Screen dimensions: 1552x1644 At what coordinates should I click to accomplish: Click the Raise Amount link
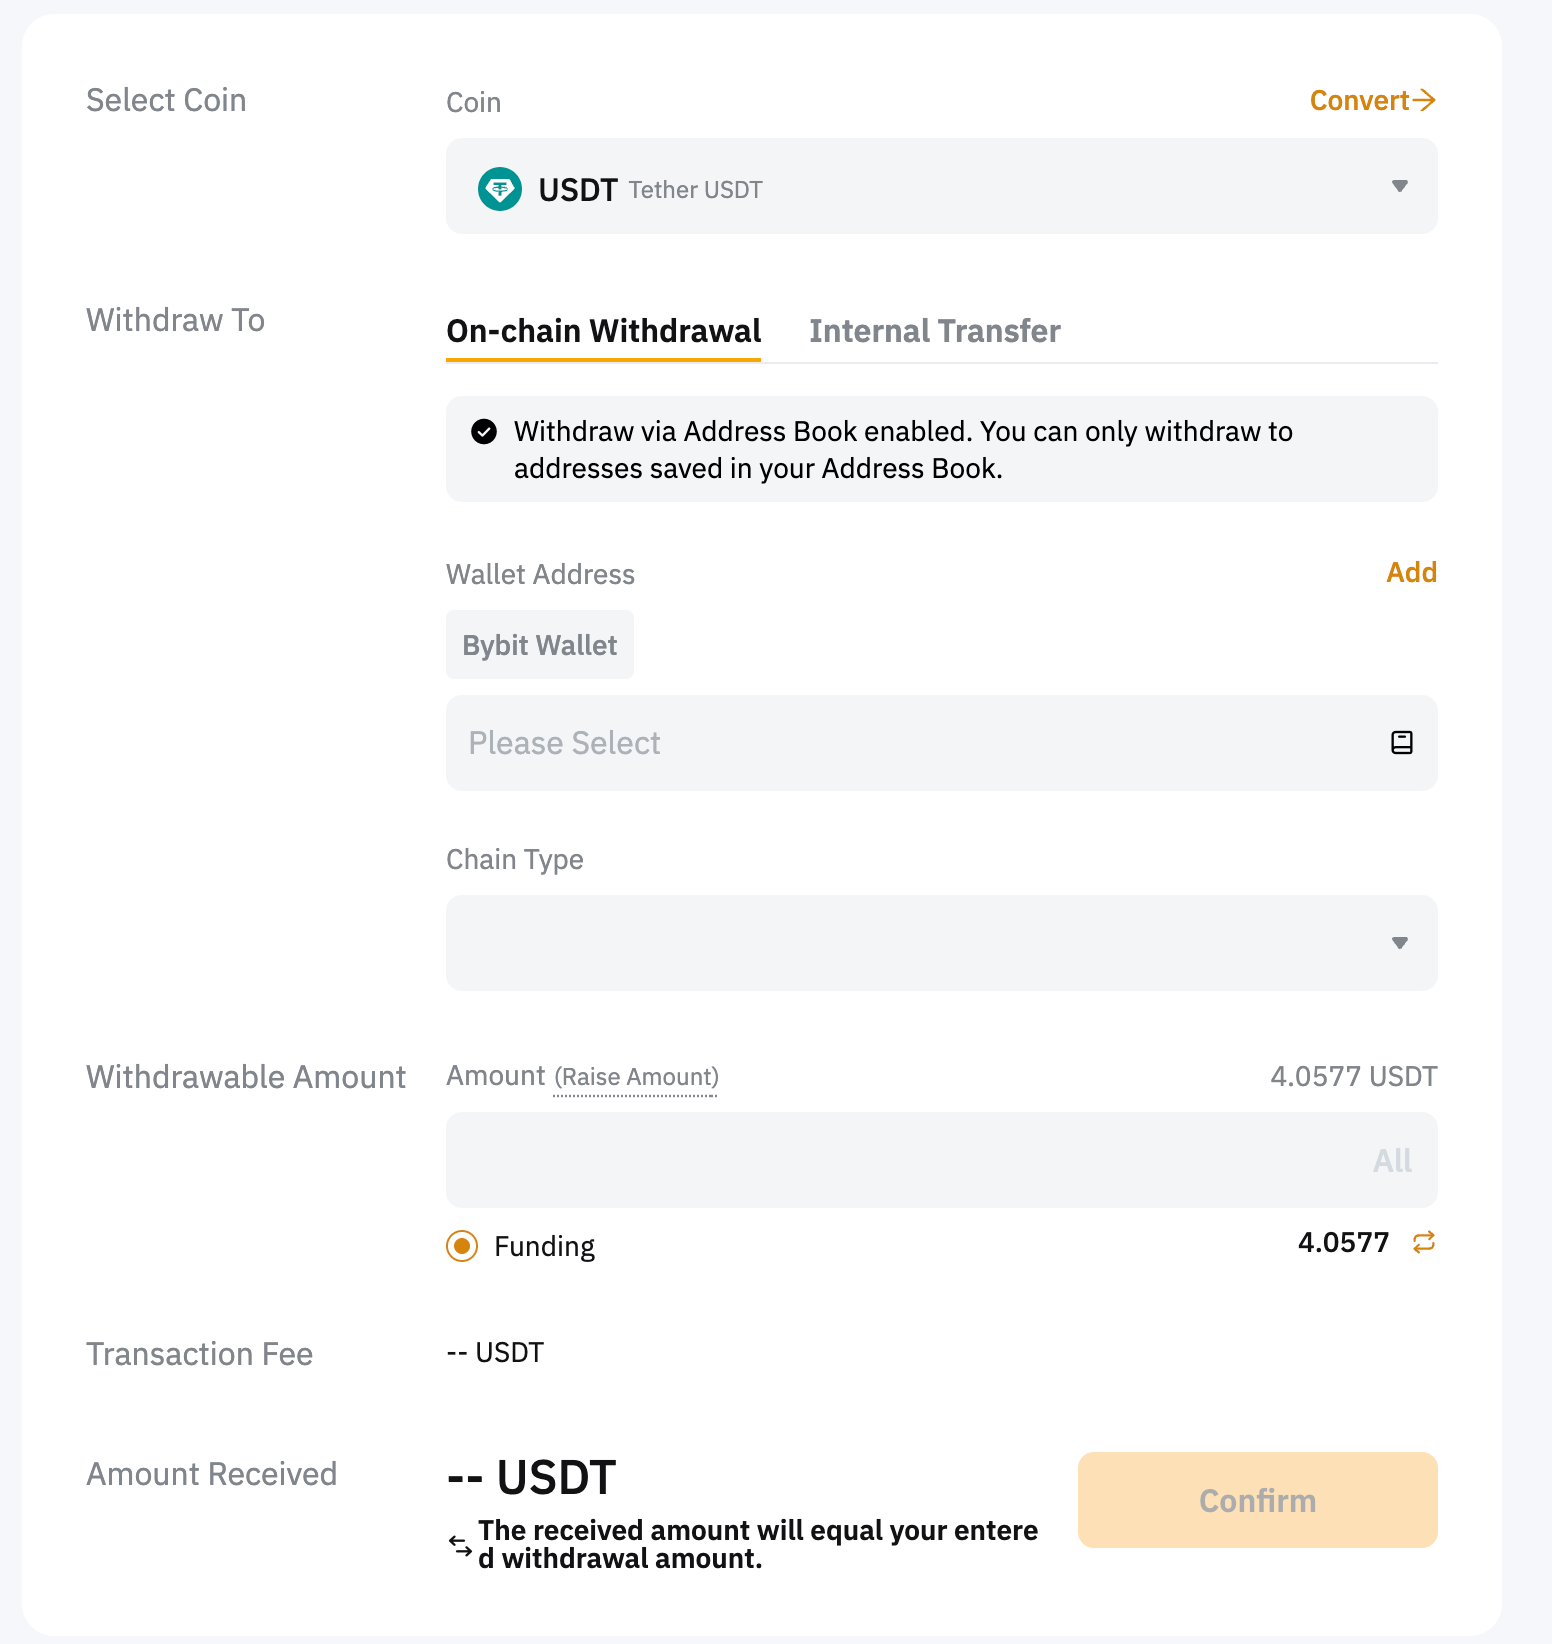point(636,1077)
